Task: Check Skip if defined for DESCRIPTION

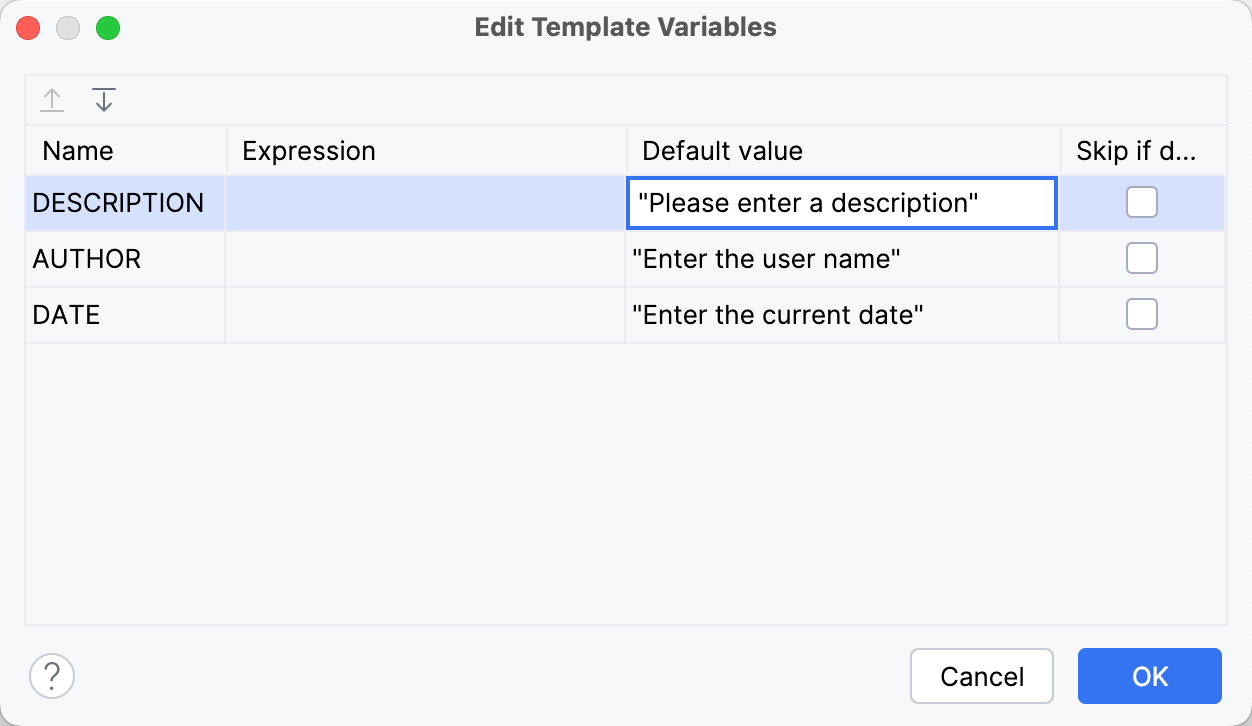Action: tap(1141, 202)
